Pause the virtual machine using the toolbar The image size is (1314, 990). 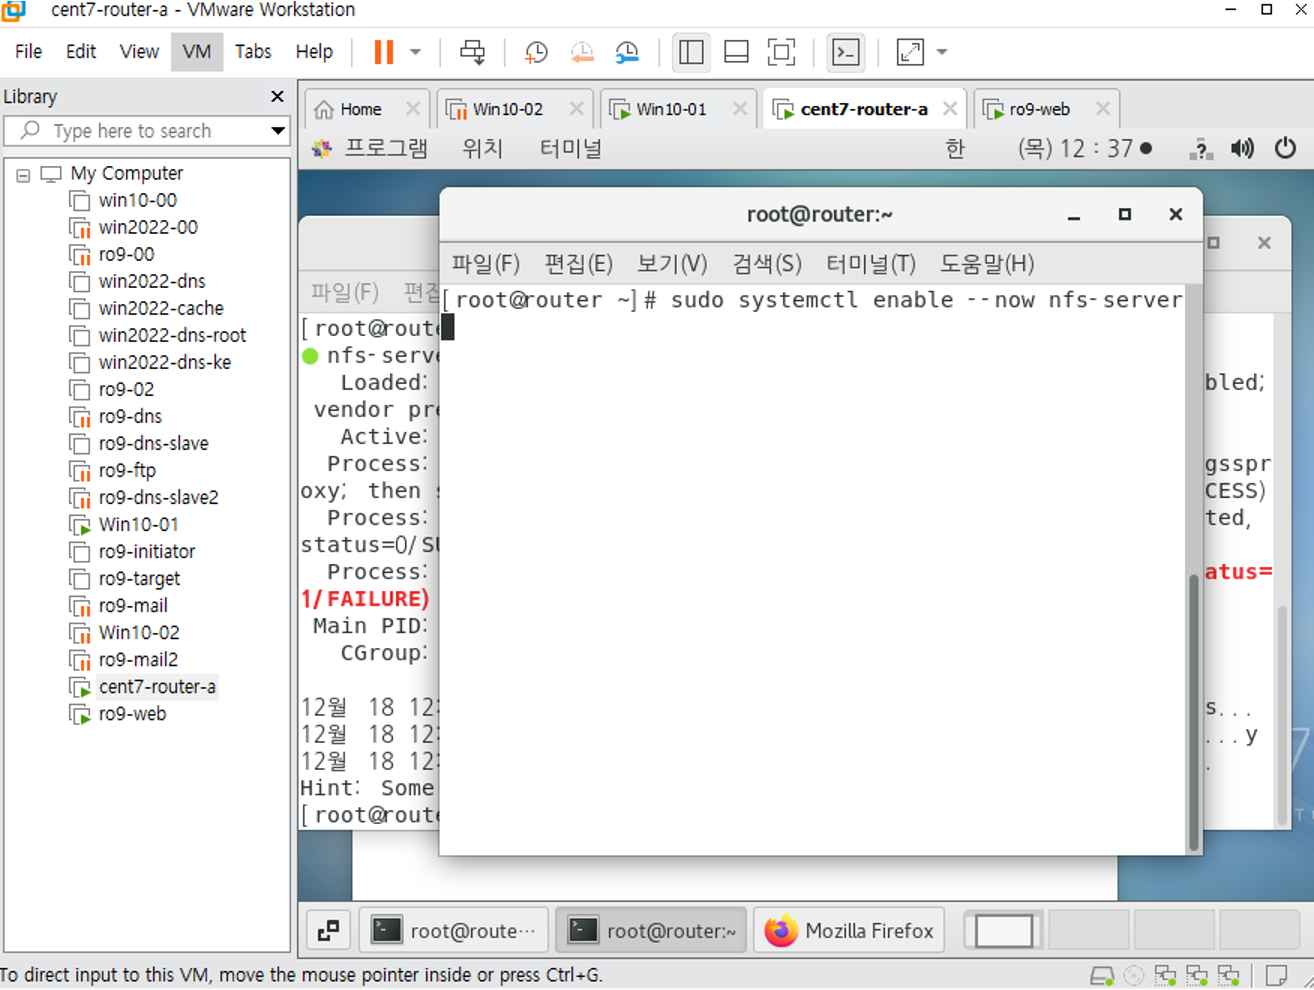coord(384,52)
